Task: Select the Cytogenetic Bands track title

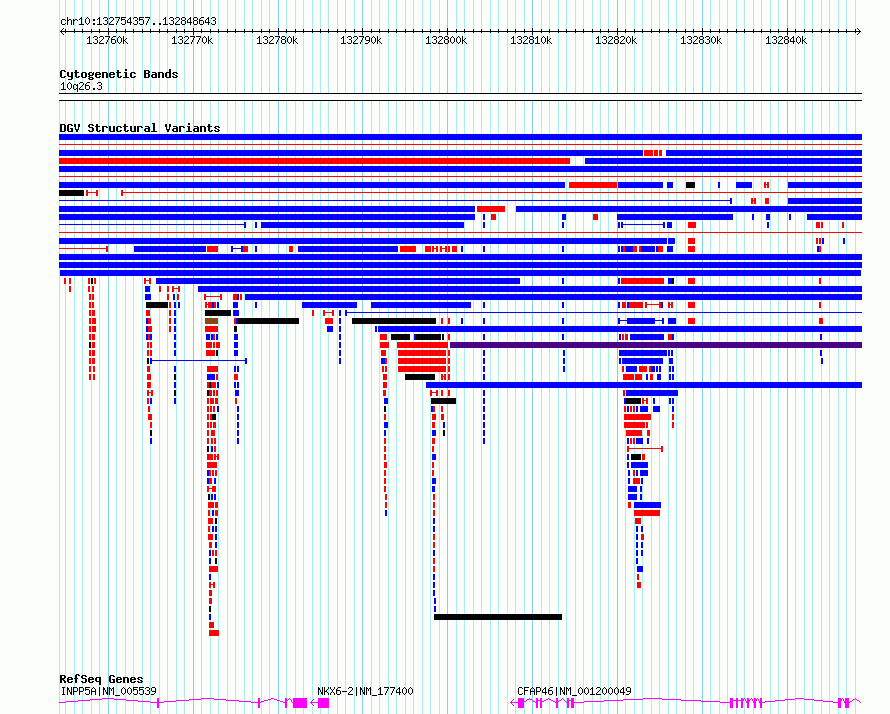Action: 119,74
